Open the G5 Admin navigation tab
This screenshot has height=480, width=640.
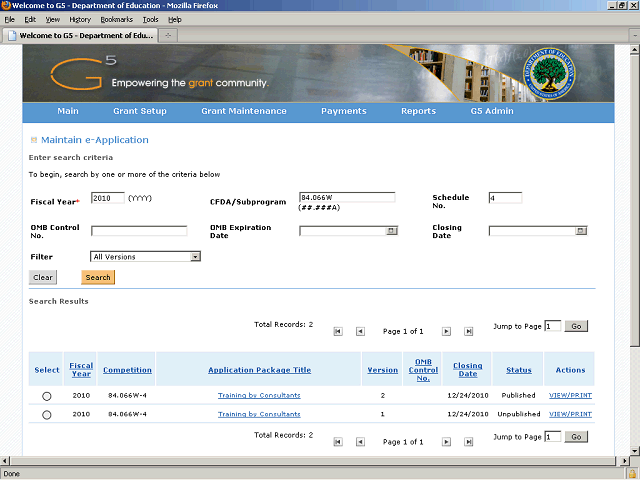pos(492,111)
